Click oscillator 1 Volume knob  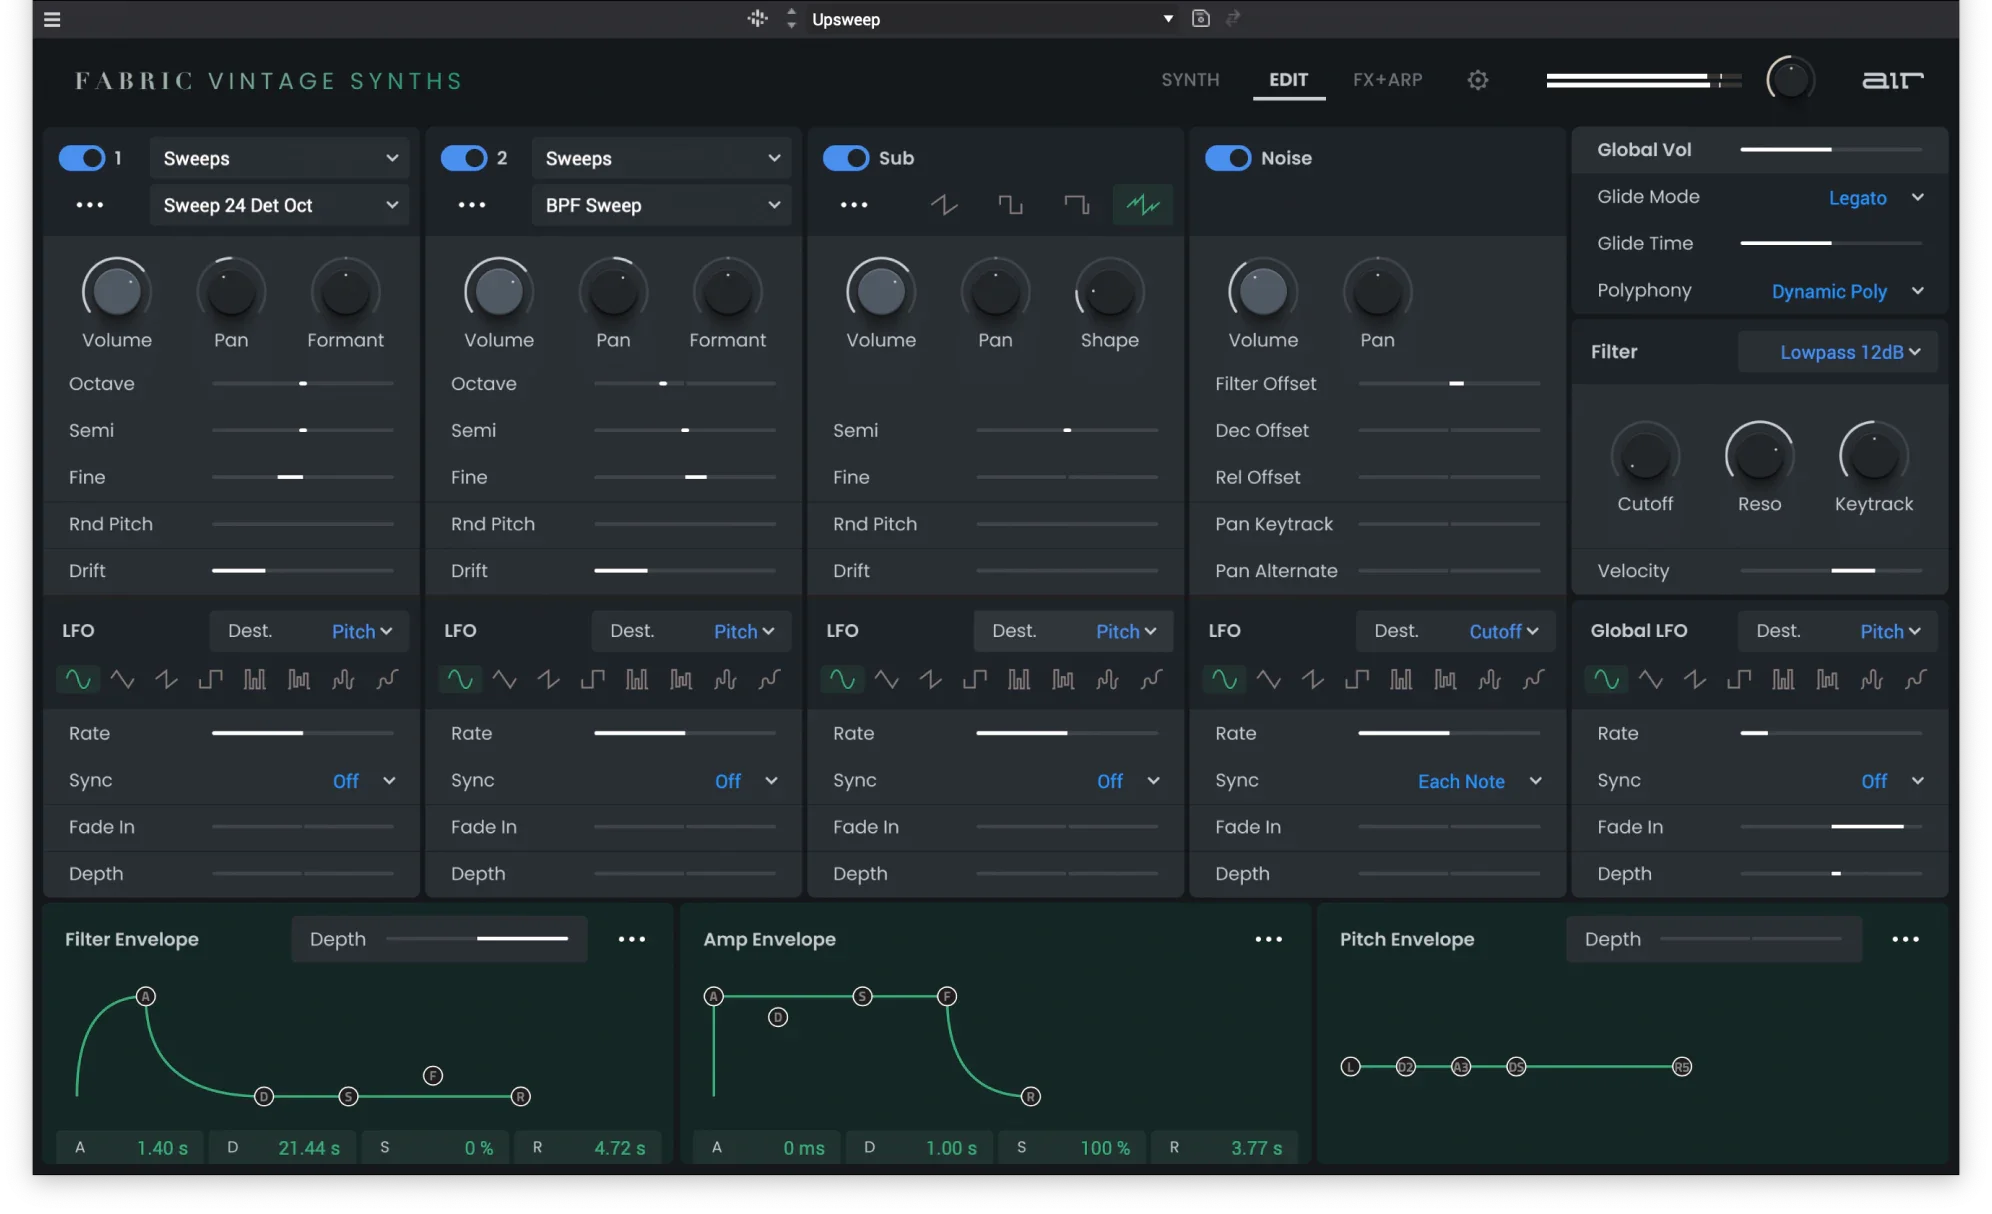coord(117,292)
